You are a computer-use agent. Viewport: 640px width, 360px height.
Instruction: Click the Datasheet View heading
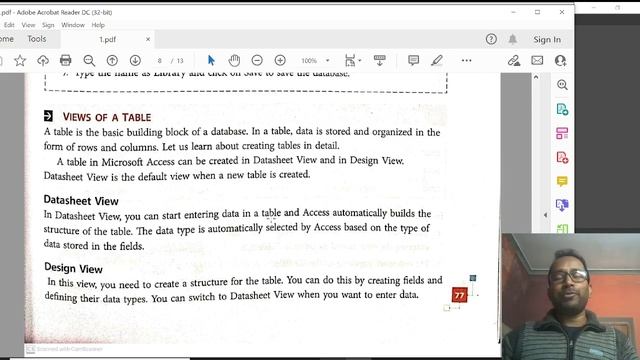click(x=81, y=200)
